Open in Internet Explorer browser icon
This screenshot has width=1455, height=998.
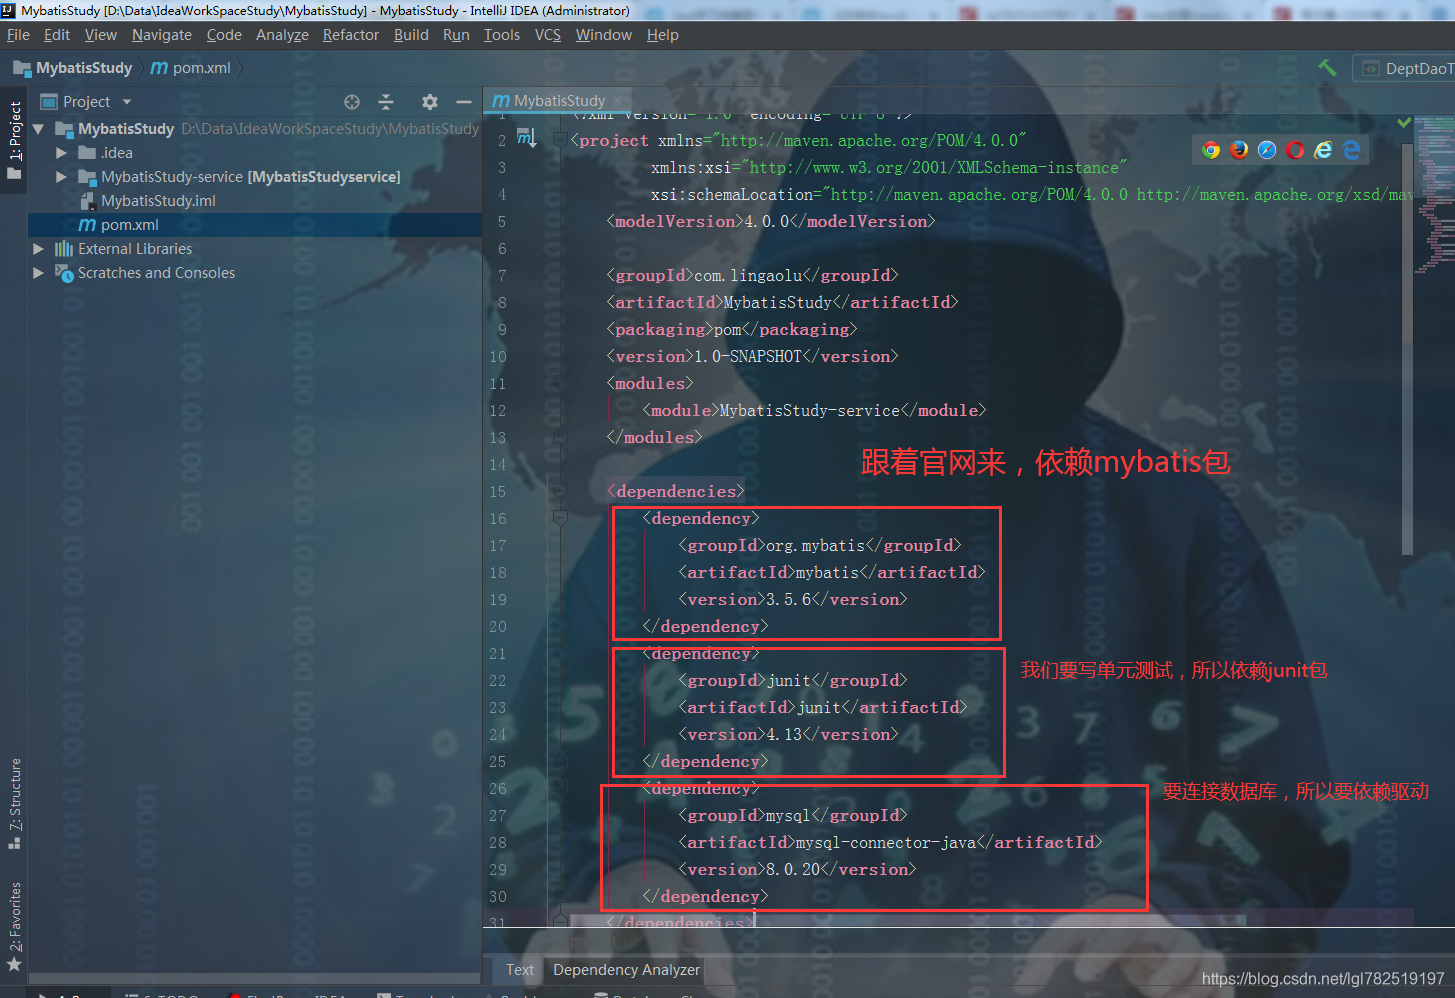tap(1323, 150)
